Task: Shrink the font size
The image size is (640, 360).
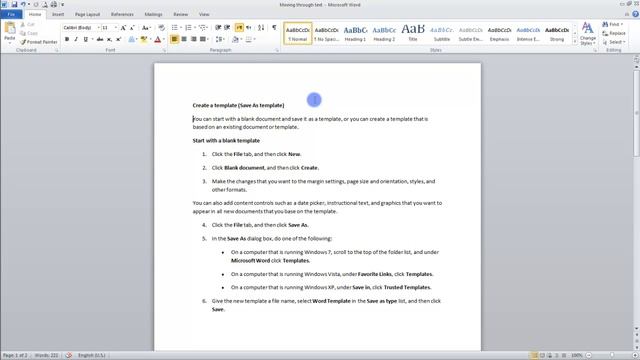Action: point(132,28)
